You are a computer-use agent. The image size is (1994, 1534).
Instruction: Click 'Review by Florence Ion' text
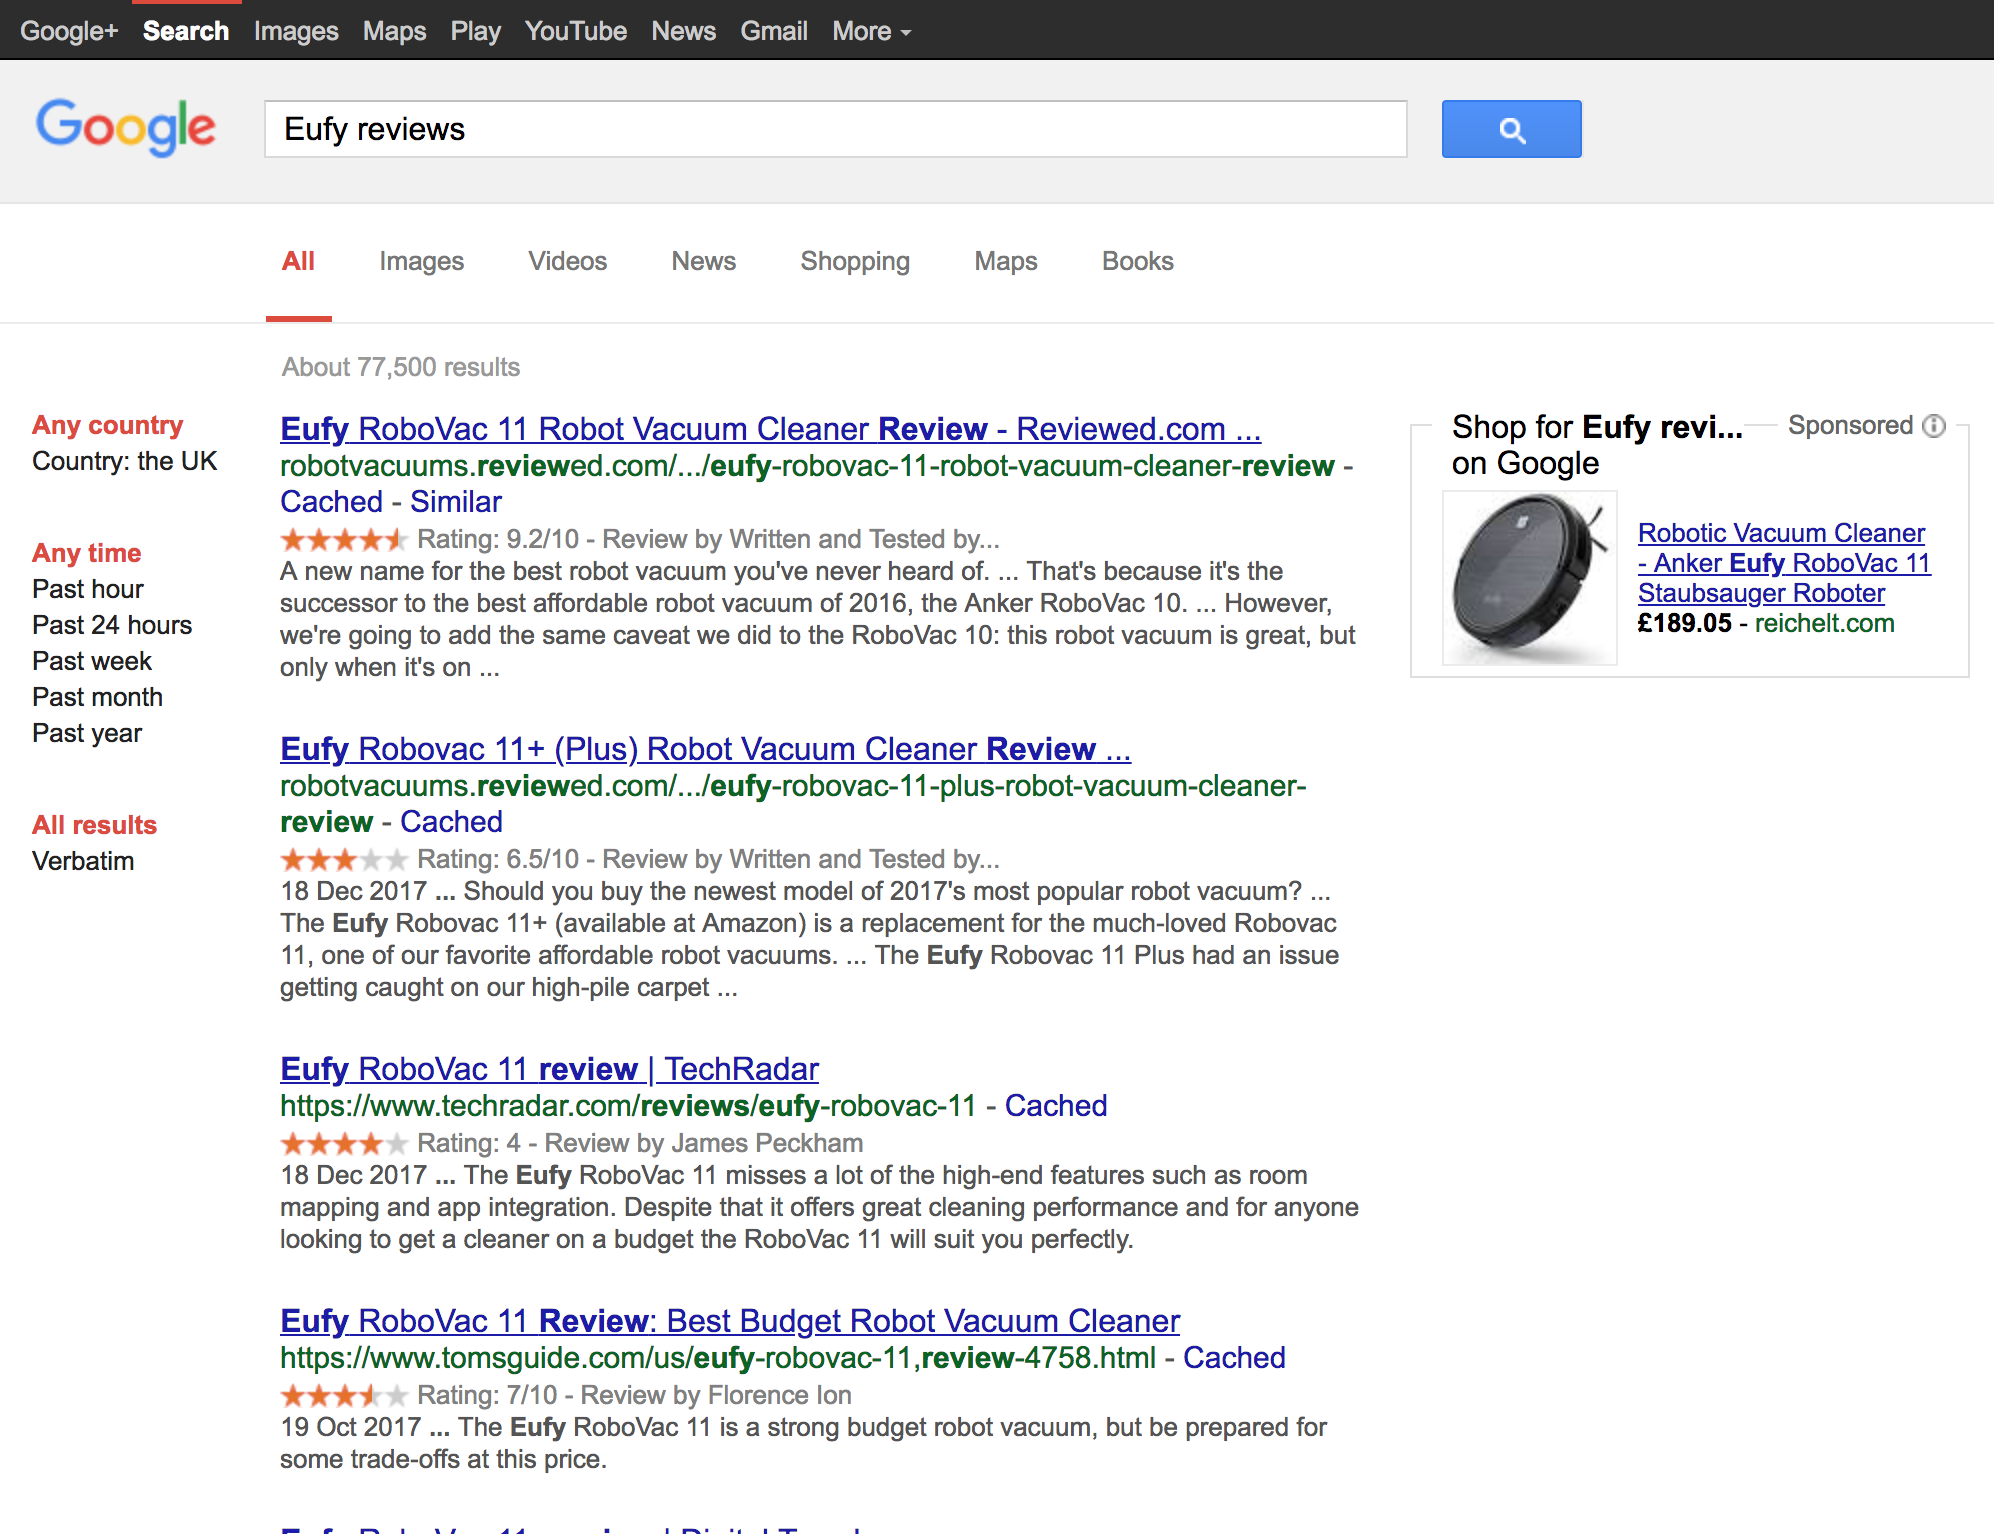(x=716, y=1395)
